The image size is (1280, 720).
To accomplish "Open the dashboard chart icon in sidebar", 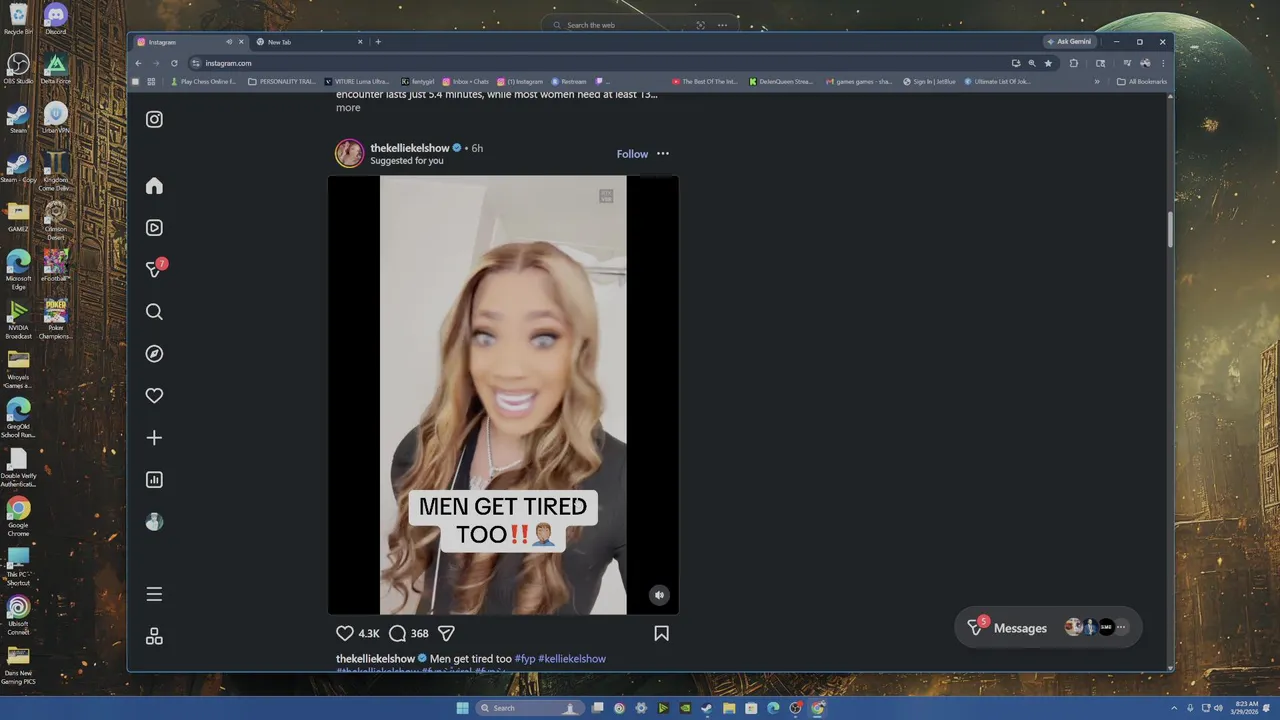I will click(154, 480).
